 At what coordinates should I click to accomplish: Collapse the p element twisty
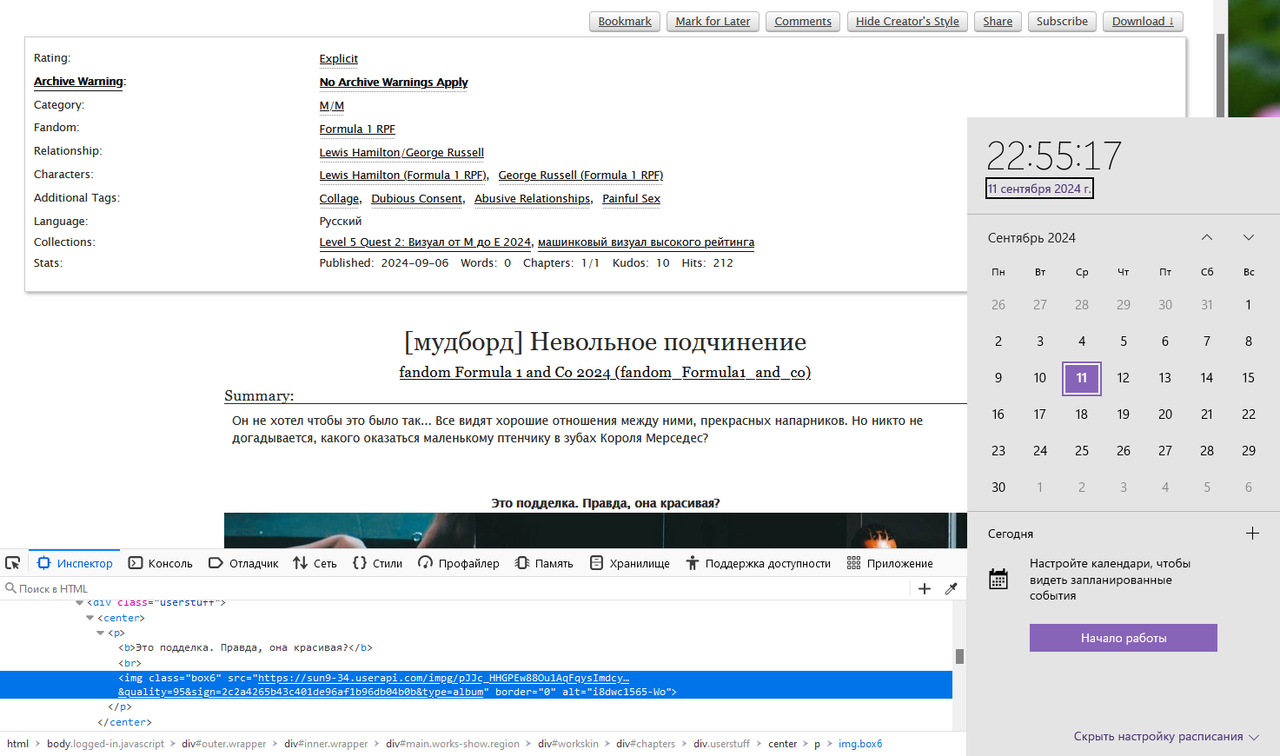[x=100, y=633]
